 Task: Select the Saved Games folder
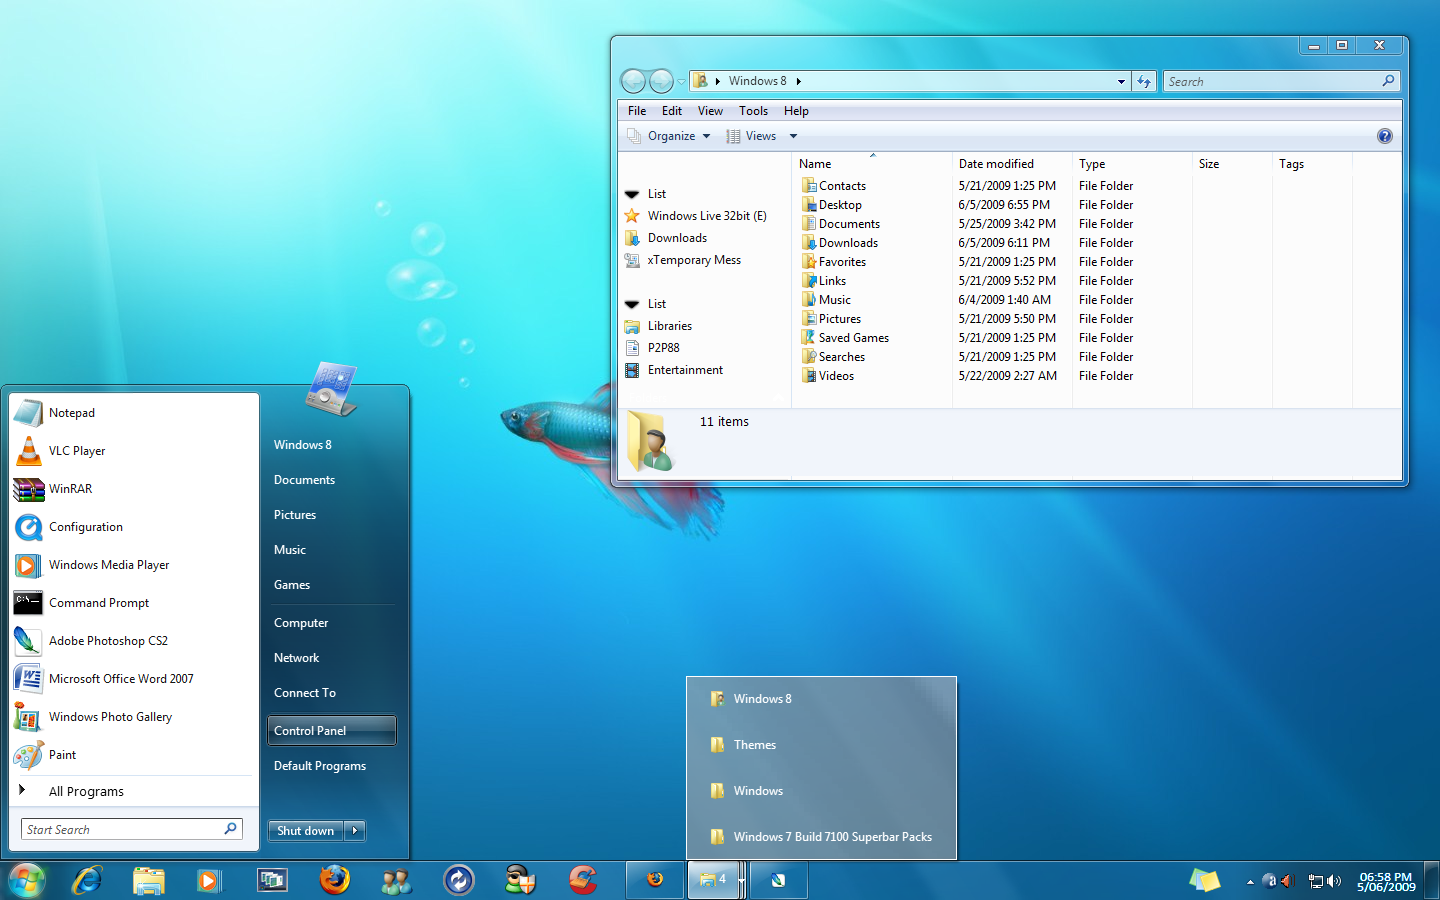coord(845,338)
